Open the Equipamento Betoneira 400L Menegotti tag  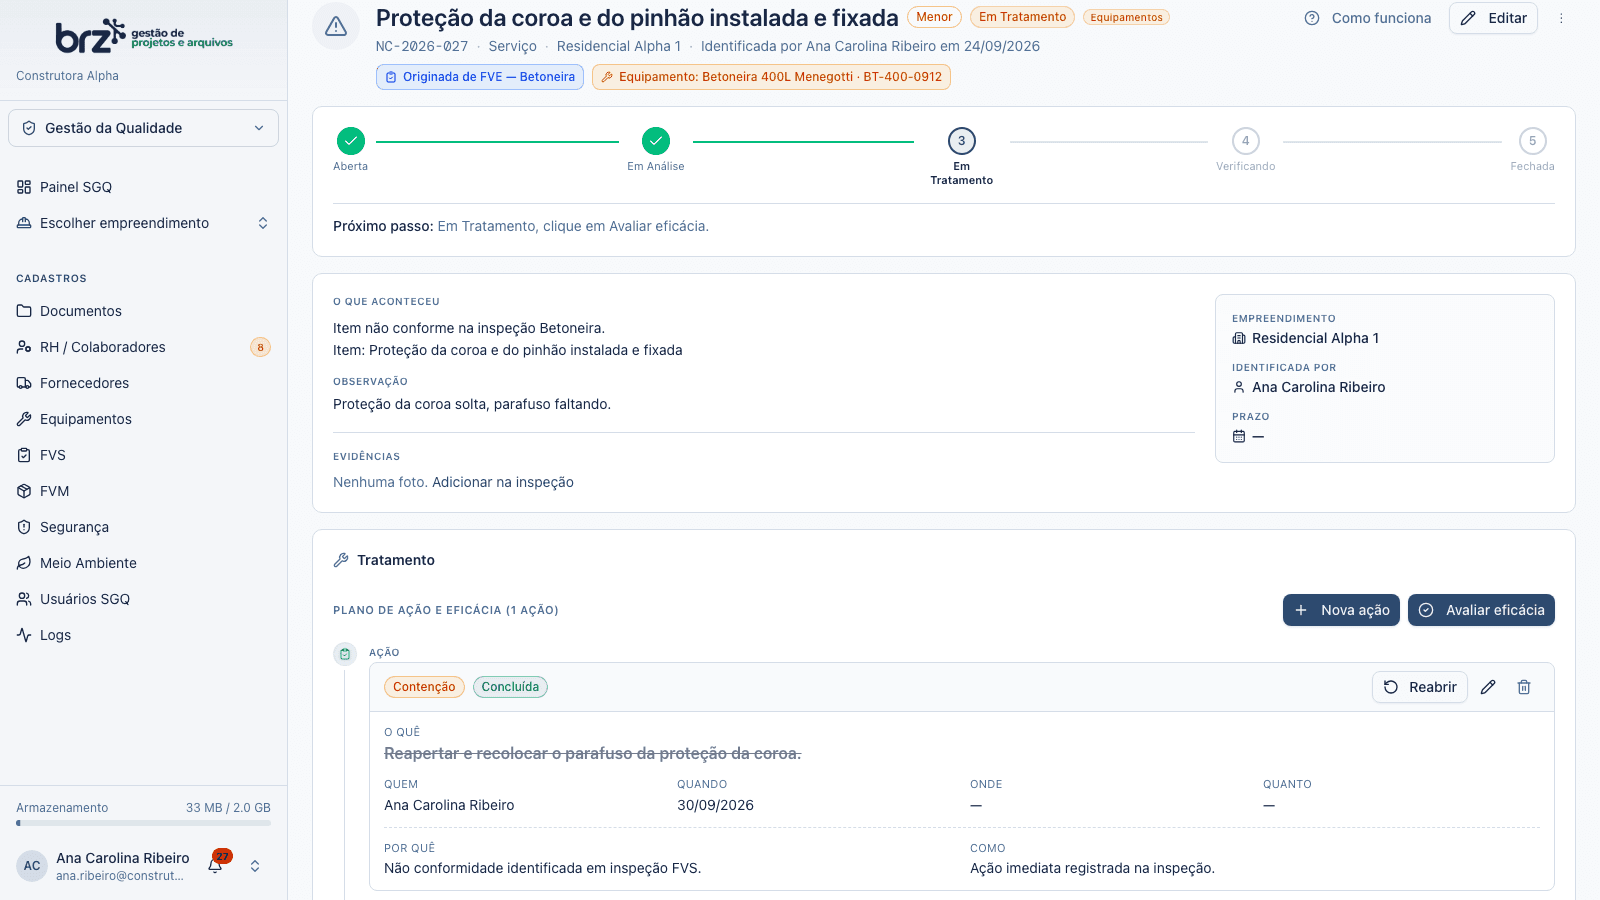point(771,77)
